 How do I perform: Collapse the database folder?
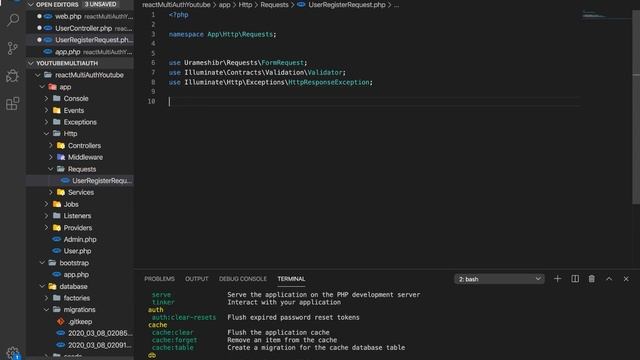click(x=42, y=287)
